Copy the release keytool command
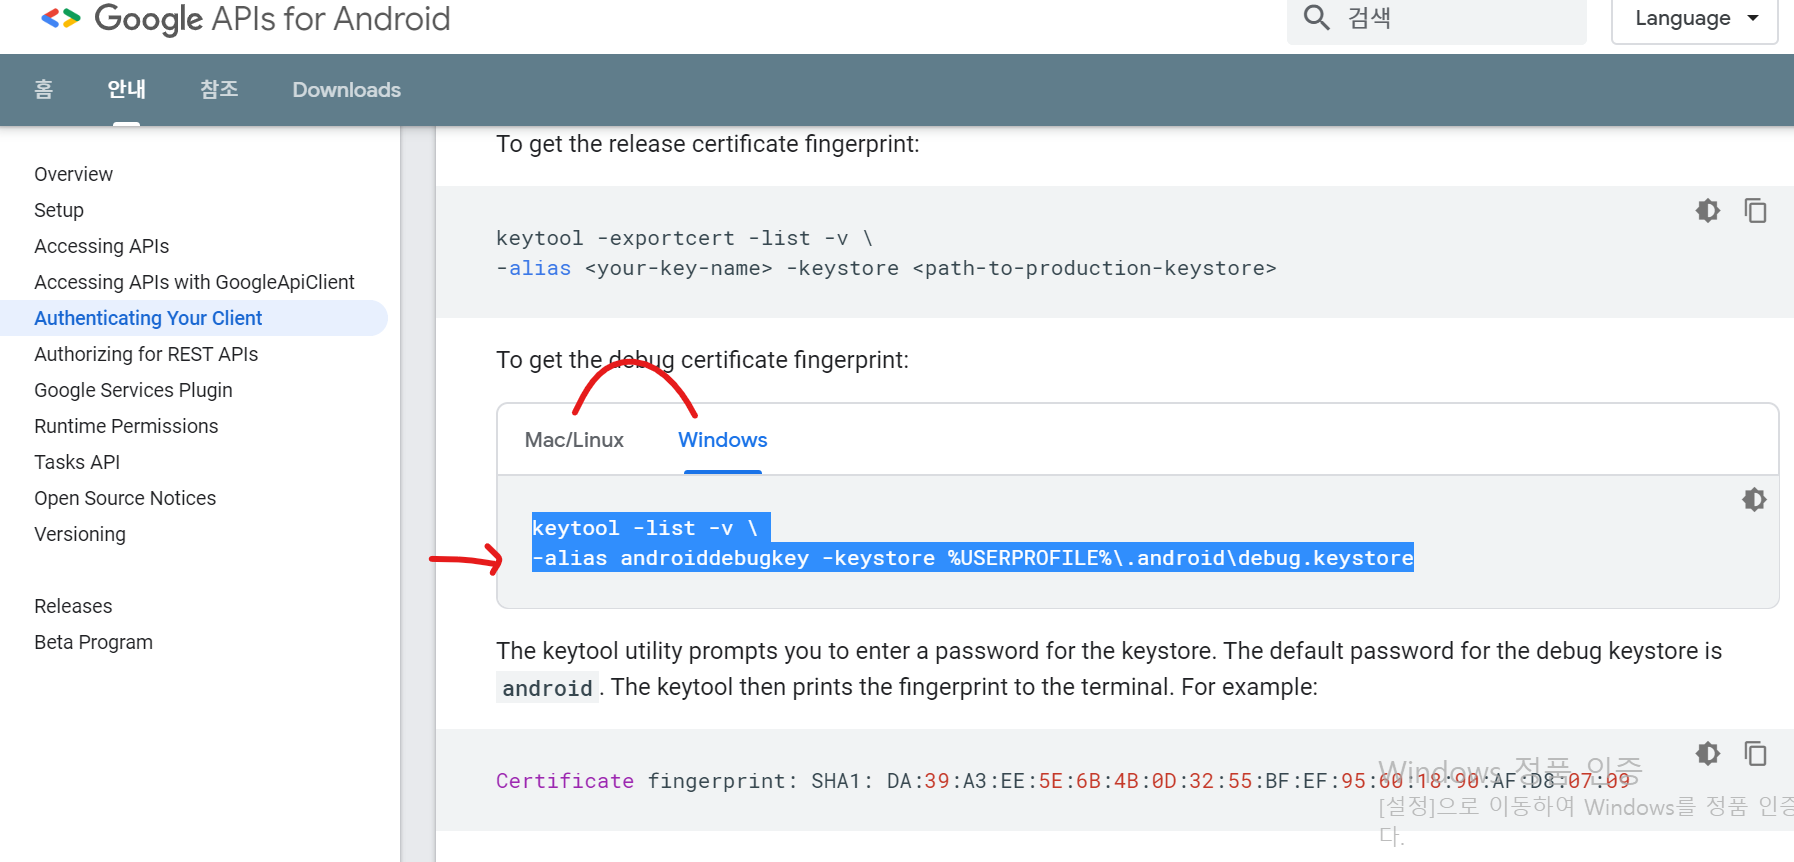 1755,210
